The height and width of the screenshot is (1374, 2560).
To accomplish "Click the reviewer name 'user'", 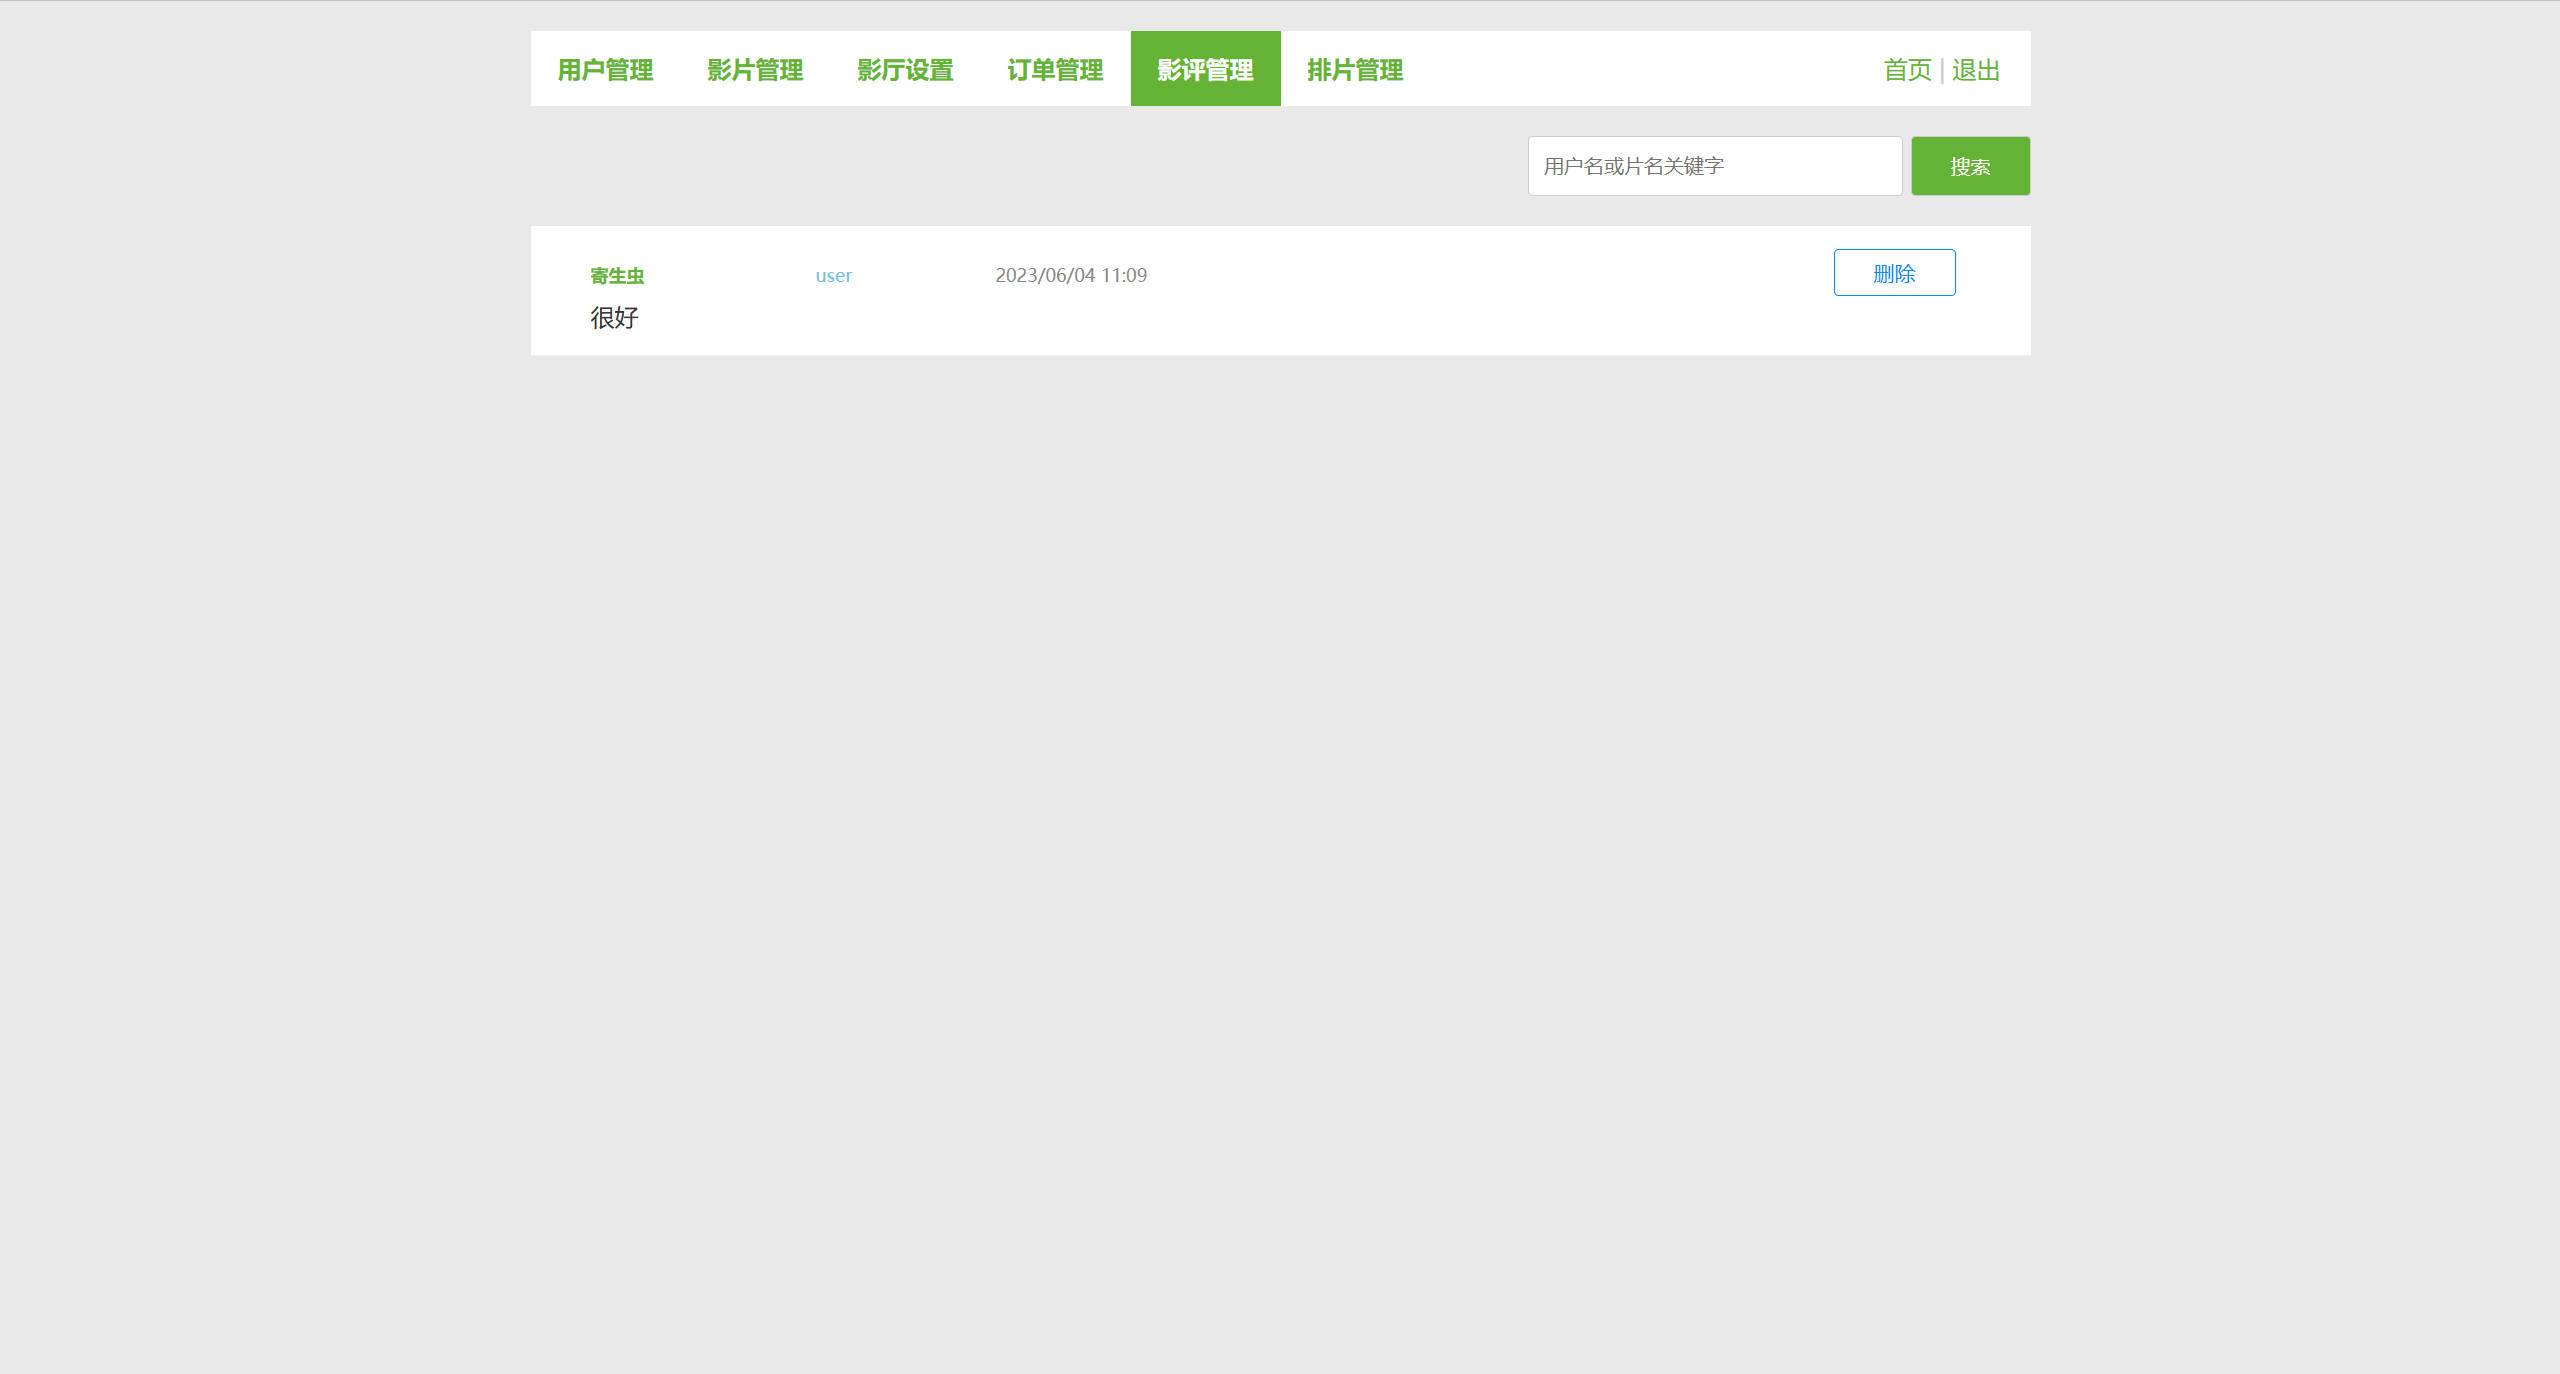I will point(833,276).
